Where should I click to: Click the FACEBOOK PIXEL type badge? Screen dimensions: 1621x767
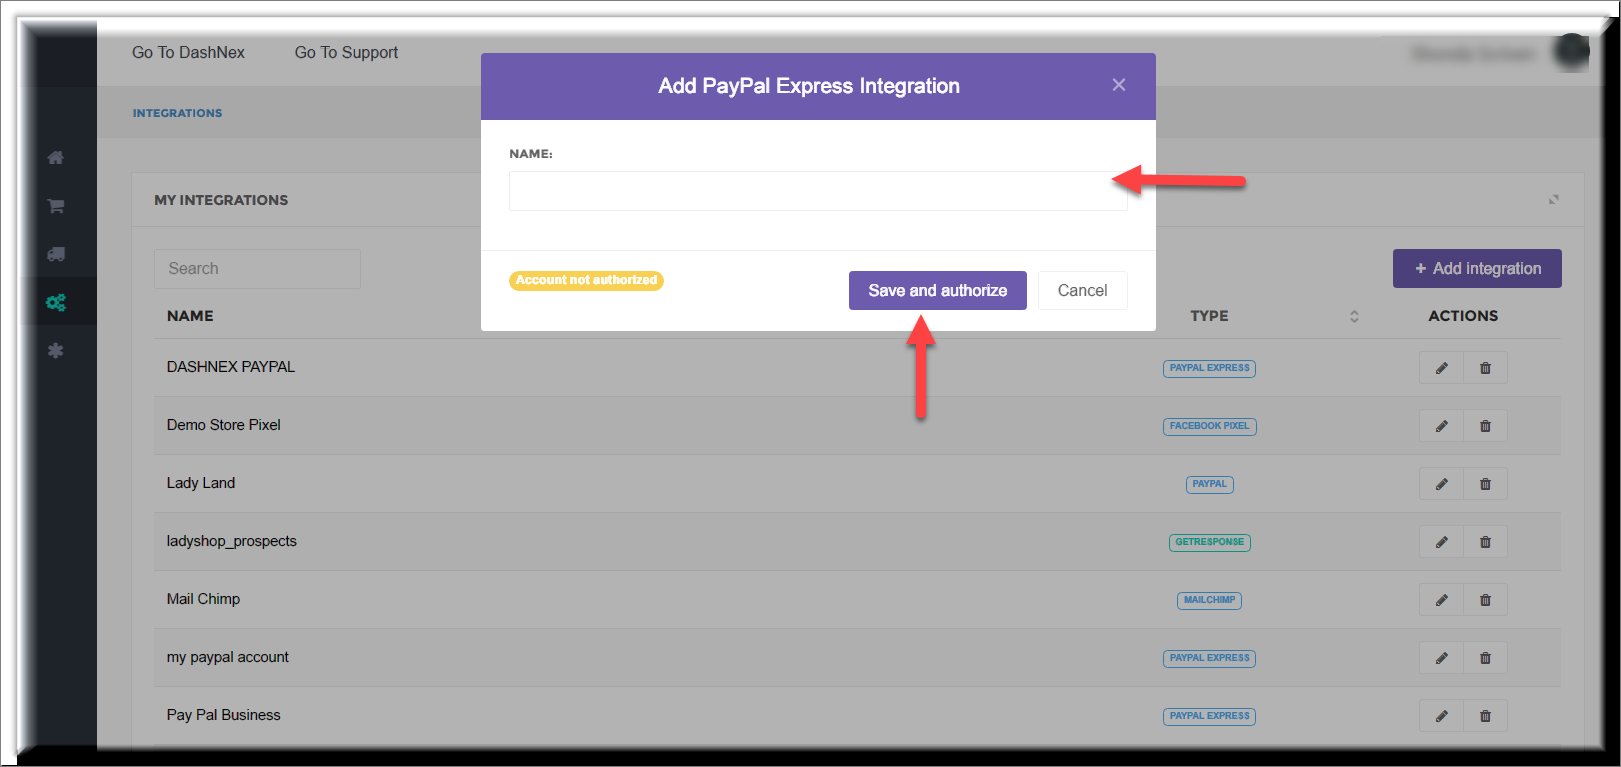click(x=1209, y=426)
